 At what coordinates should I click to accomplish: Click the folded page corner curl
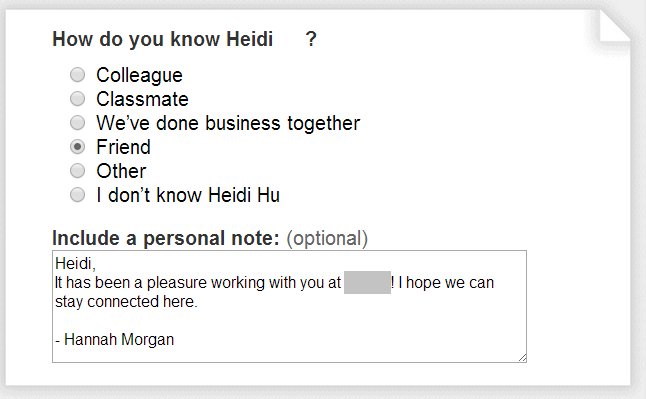(614, 26)
